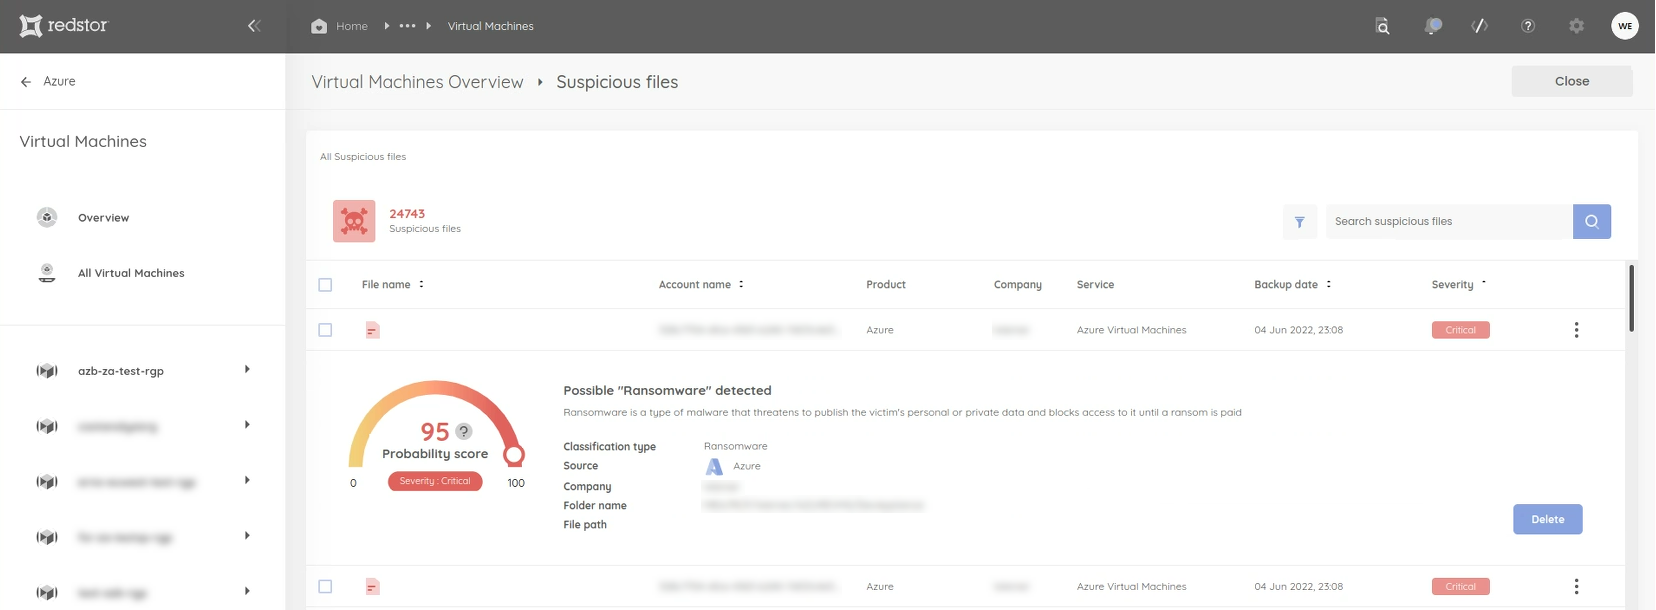The width and height of the screenshot is (1656, 610).
Task: Click the Search suspicious files field
Action: [1449, 222]
